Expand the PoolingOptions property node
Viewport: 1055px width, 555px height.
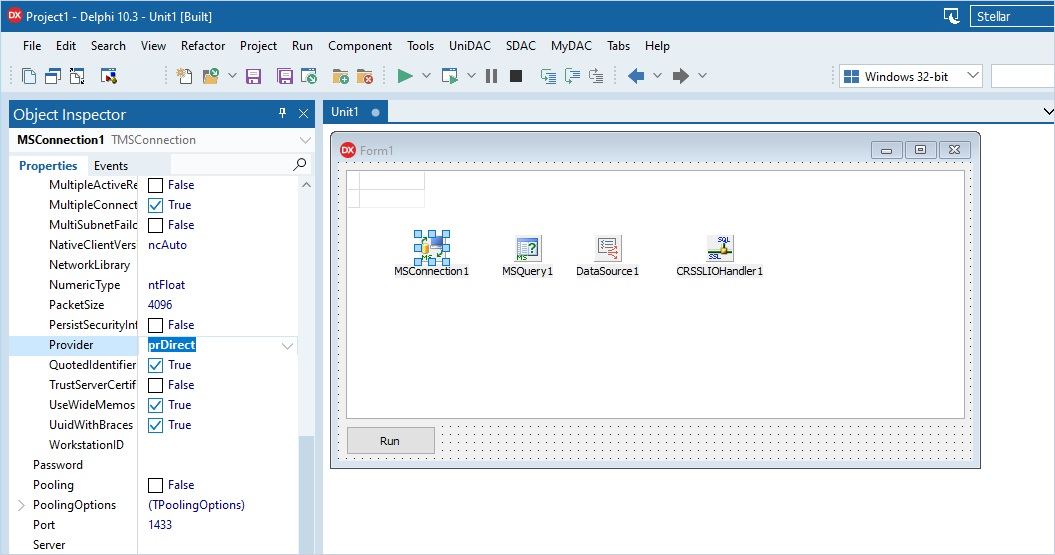click(21, 505)
